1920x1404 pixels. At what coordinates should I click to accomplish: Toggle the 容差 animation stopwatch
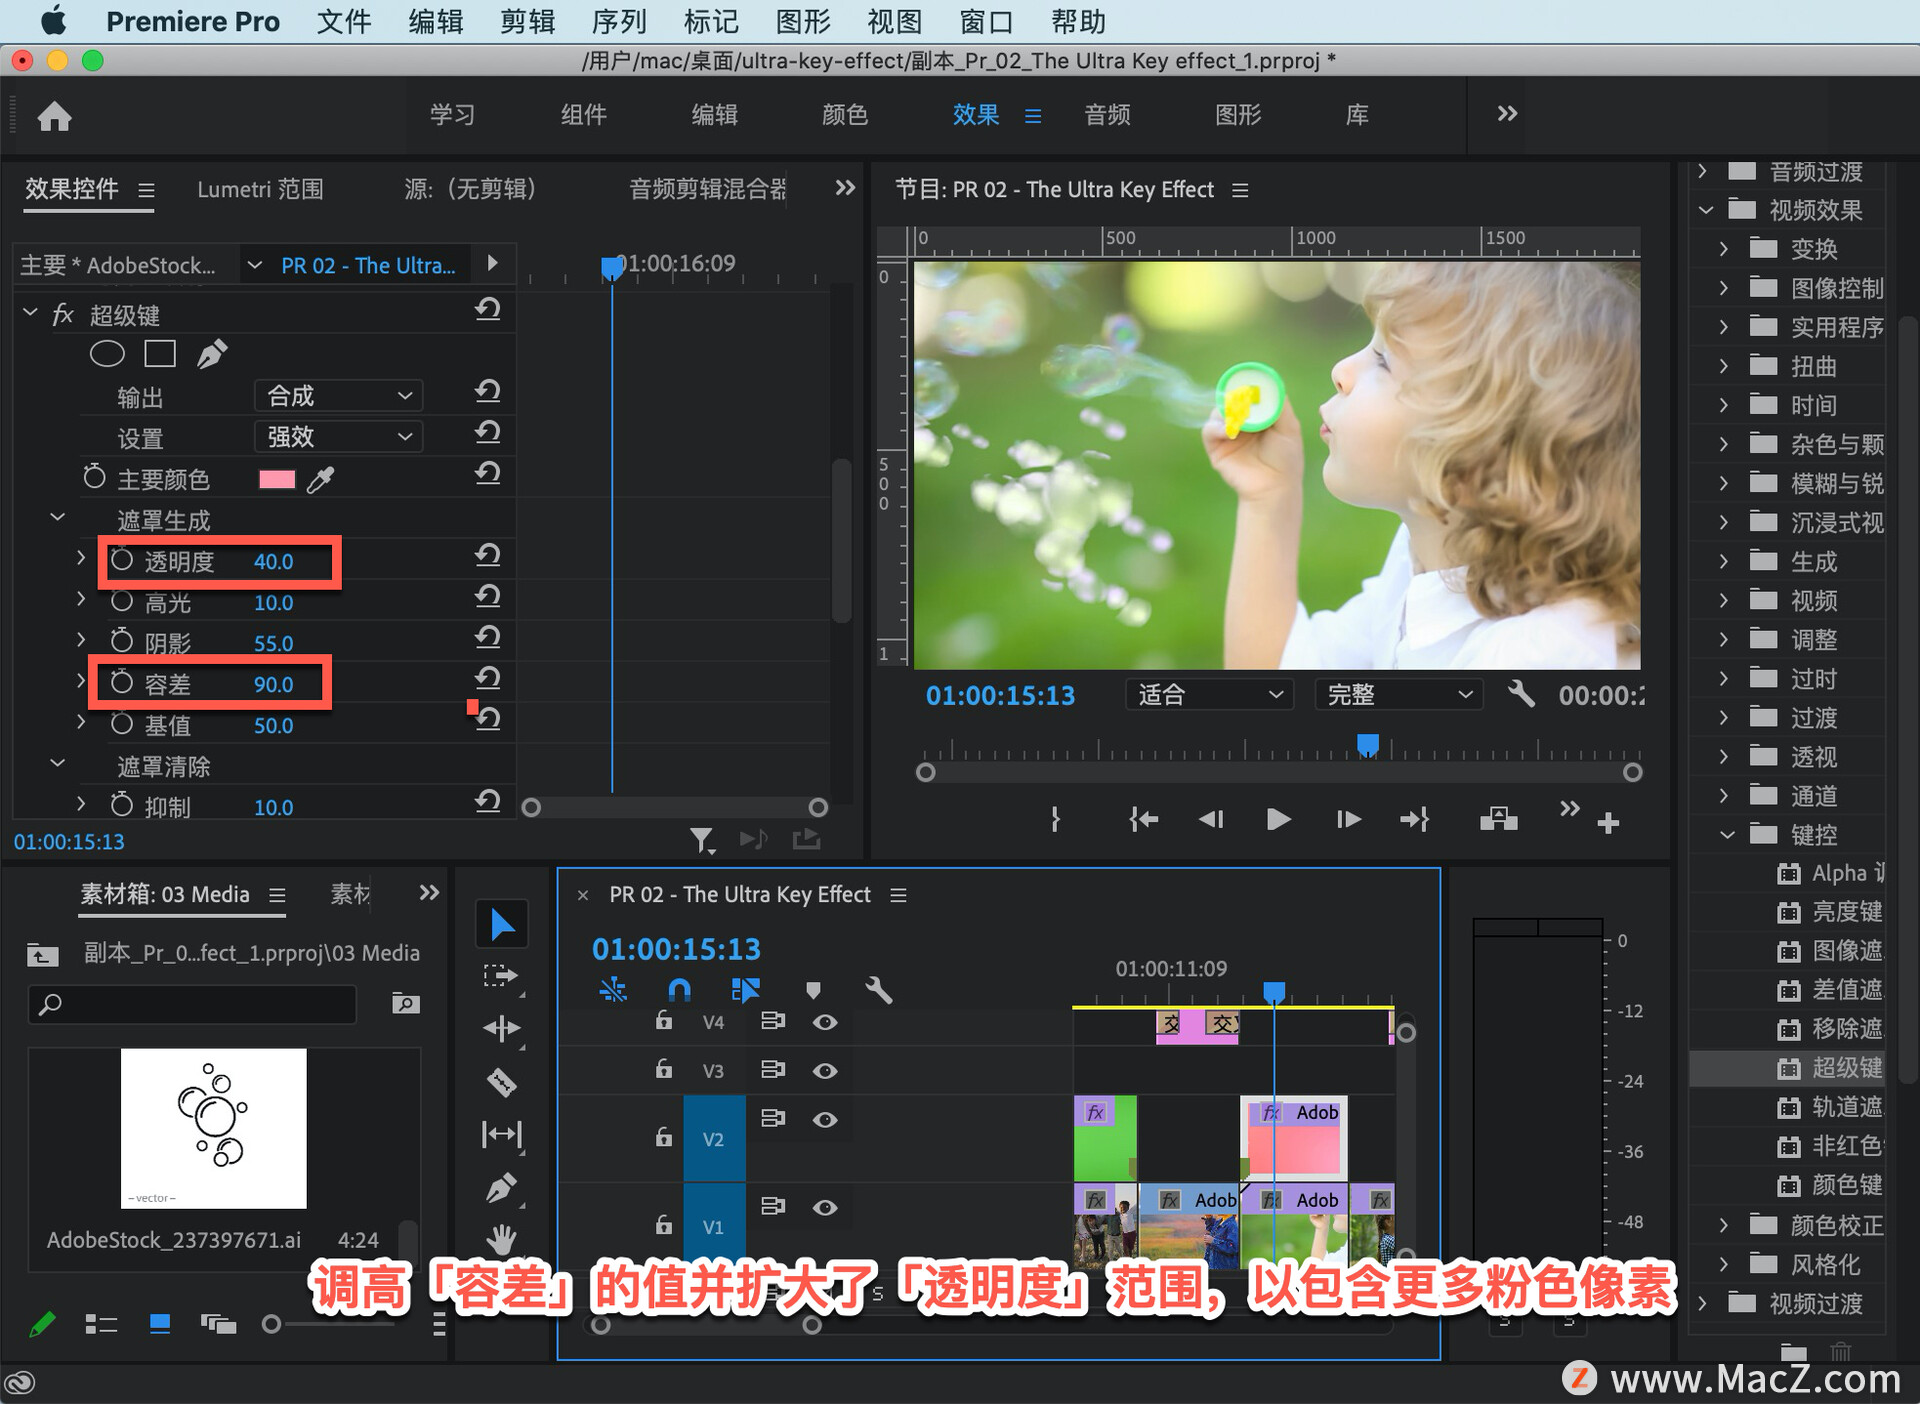121,682
